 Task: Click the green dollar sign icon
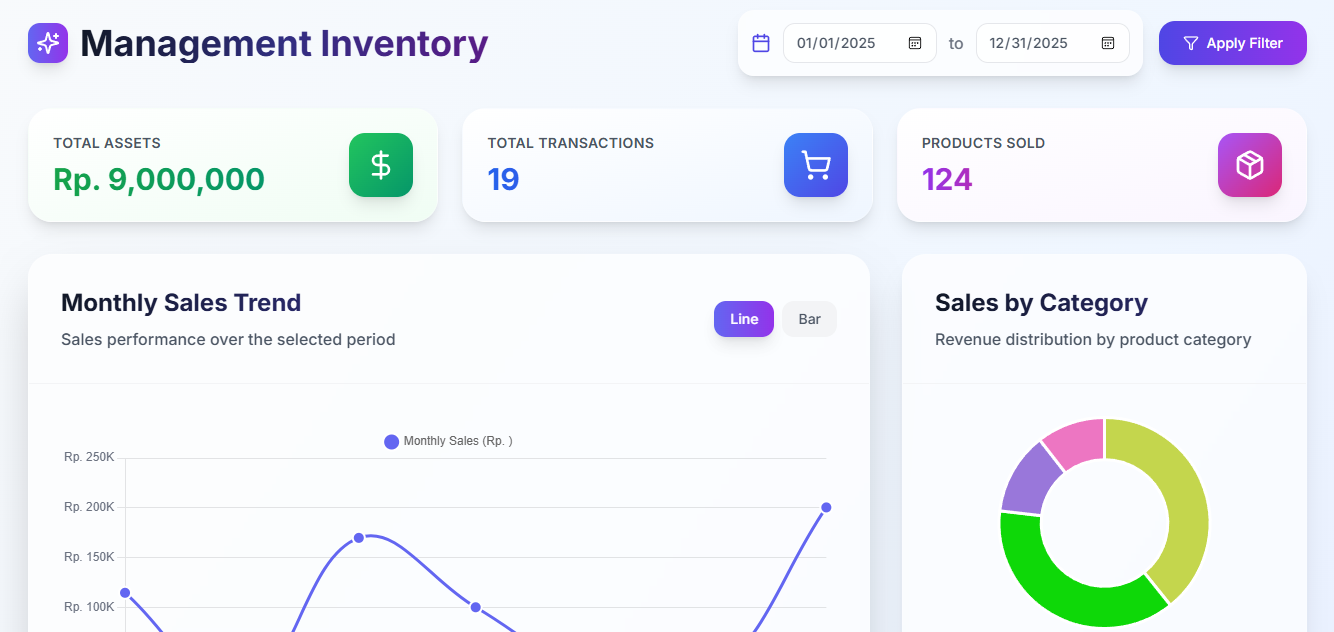click(380, 165)
